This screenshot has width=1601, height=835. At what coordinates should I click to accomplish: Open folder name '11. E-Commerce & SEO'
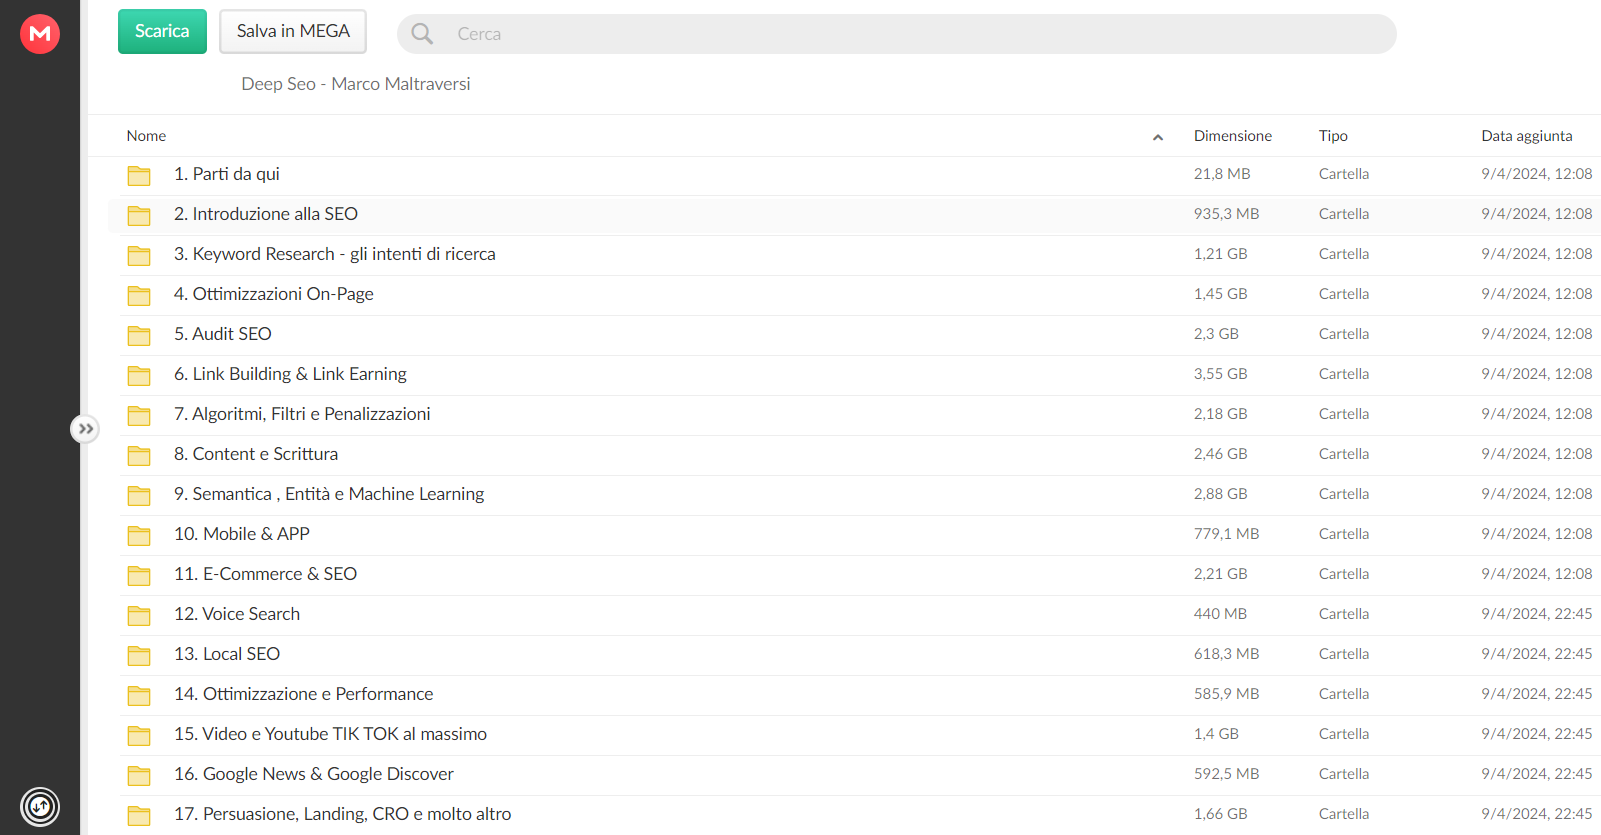click(x=266, y=574)
